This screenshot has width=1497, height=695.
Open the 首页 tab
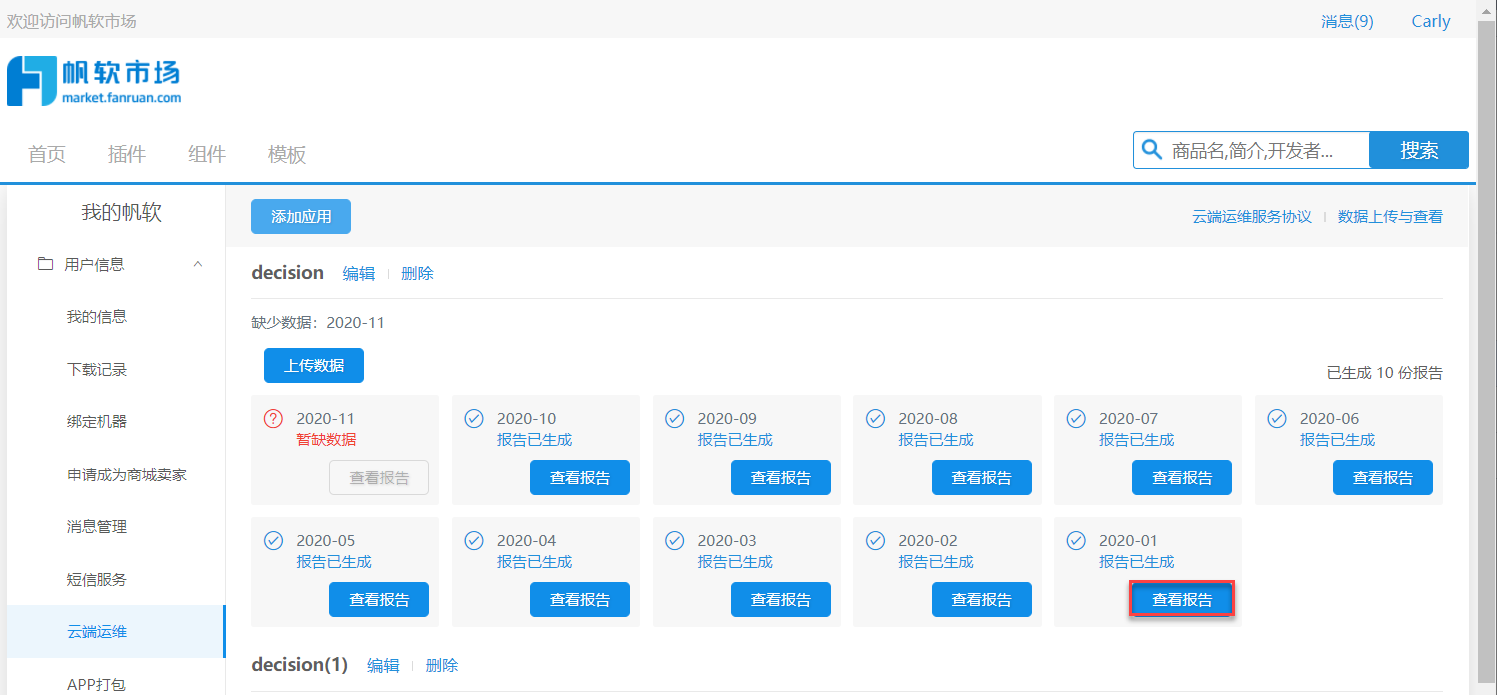pyautogui.click(x=47, y=154)
